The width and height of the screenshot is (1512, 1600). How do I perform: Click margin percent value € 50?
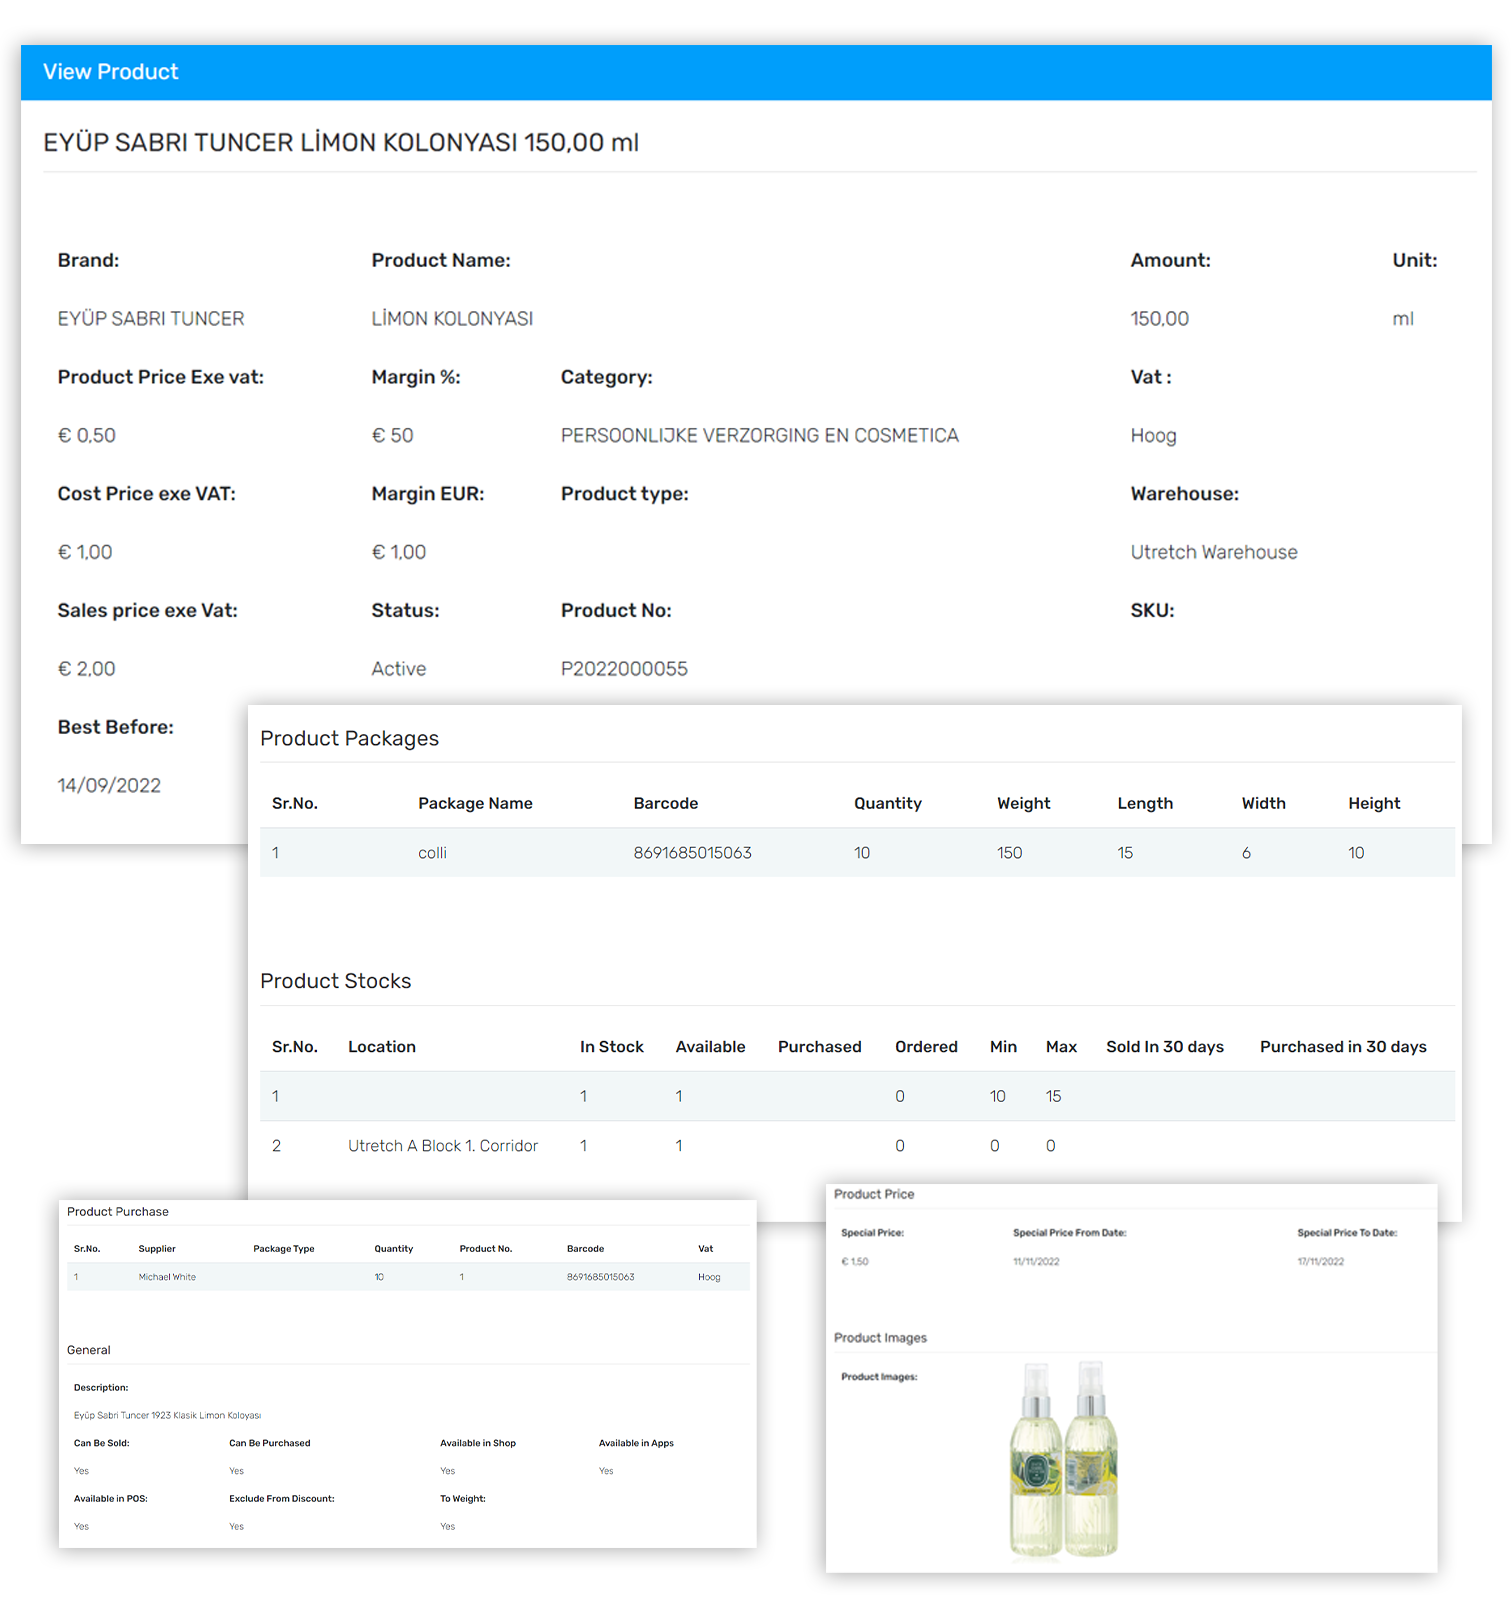pos(392,436)
